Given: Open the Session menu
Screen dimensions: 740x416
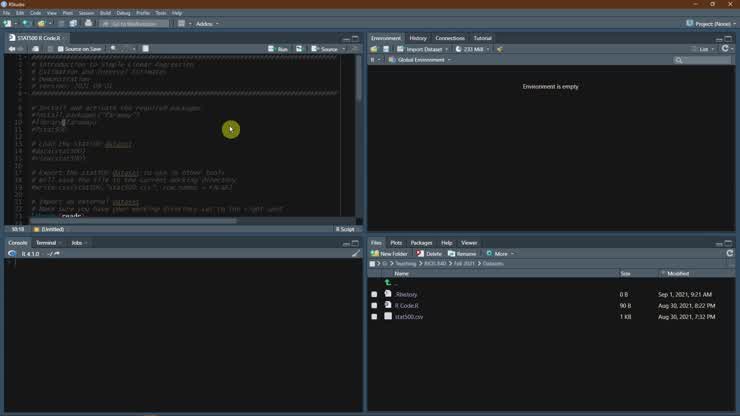Looking at the screenshot, I should (86, 13).
